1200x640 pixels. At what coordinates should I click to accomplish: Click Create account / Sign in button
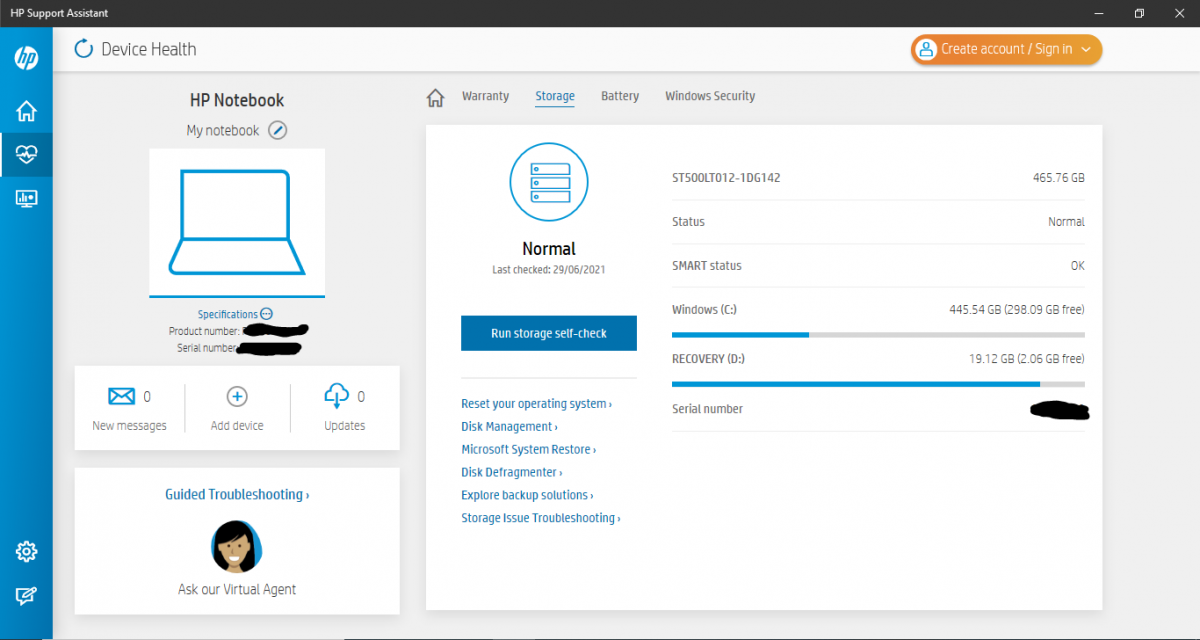coord(1006,49)
